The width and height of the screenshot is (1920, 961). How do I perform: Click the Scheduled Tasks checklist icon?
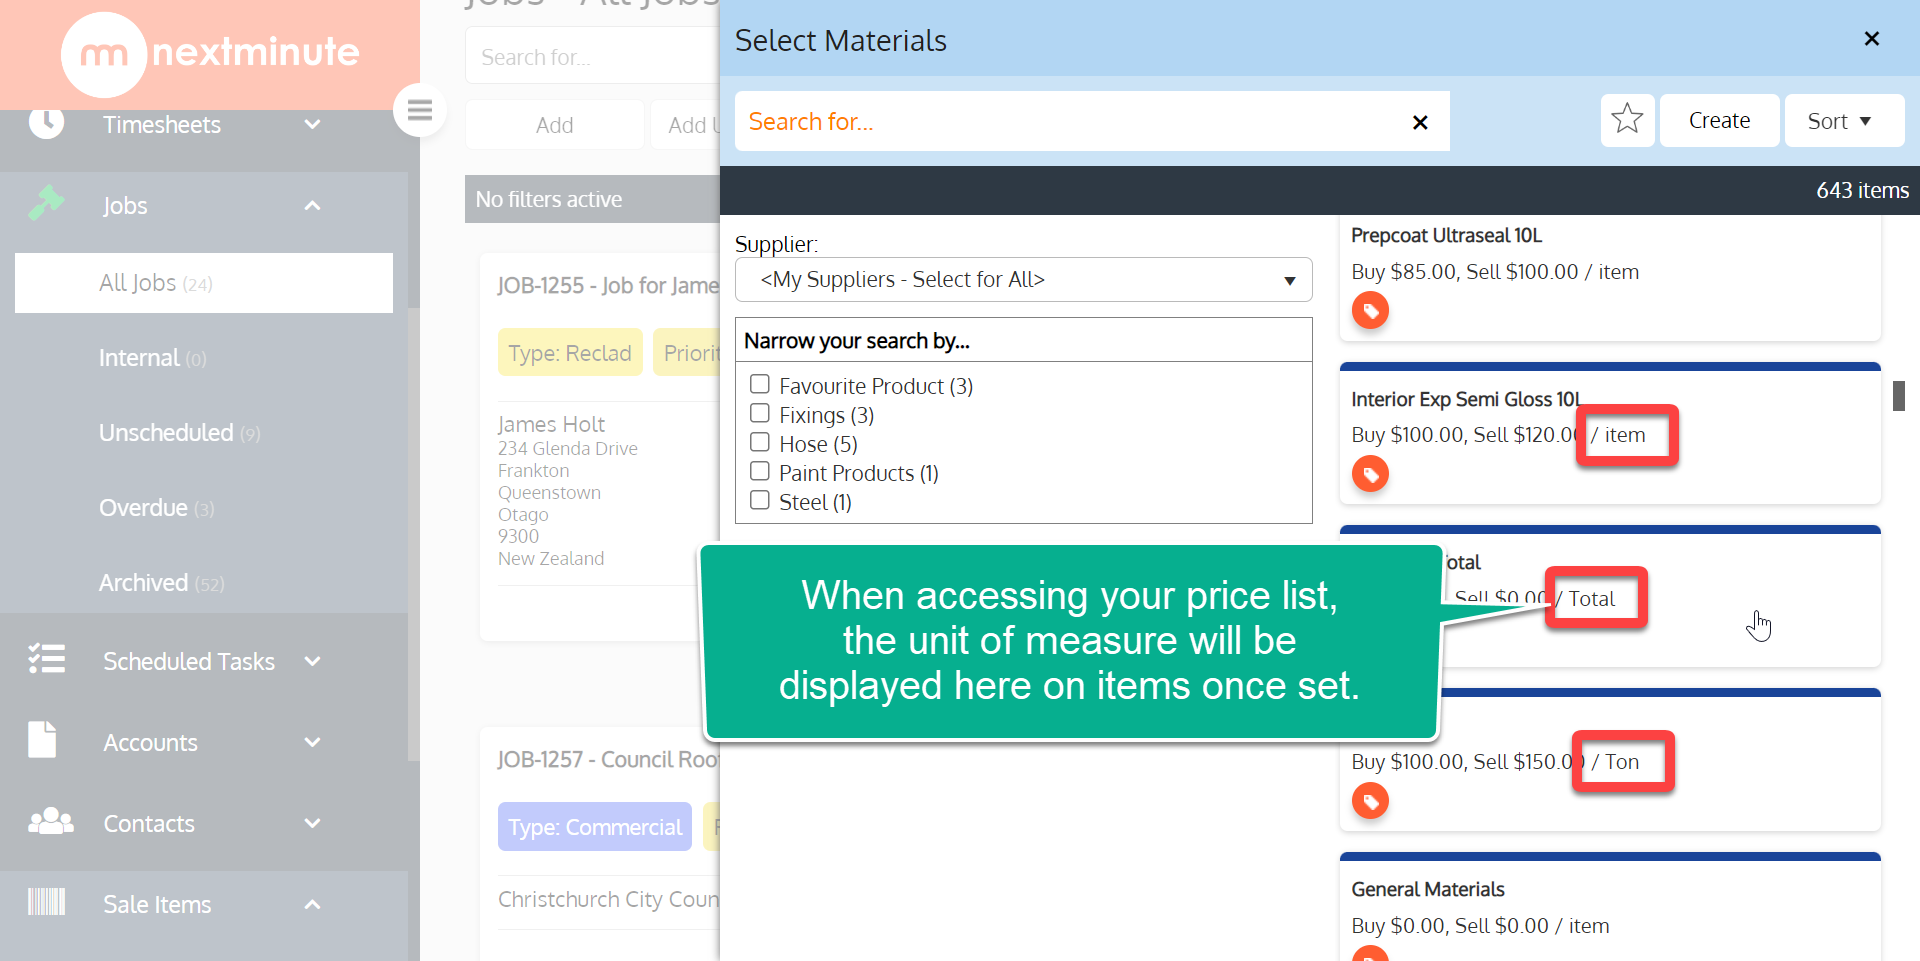click(46, 659)
